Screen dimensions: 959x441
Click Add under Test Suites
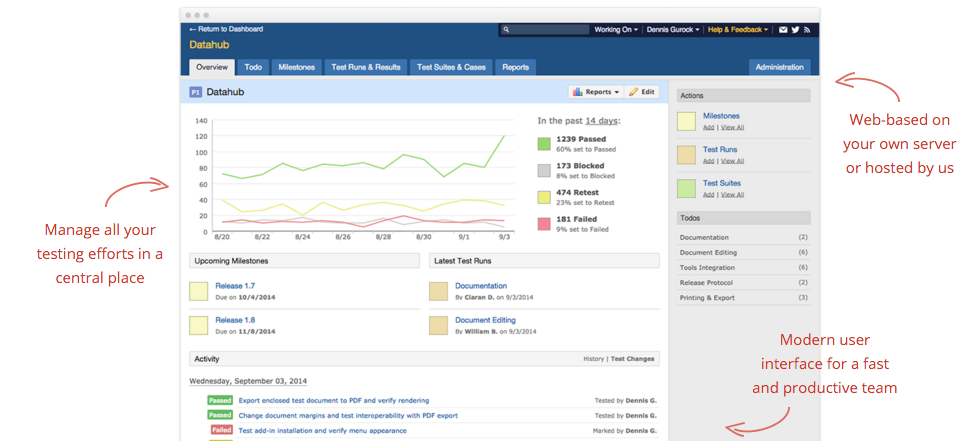(708, 195)
